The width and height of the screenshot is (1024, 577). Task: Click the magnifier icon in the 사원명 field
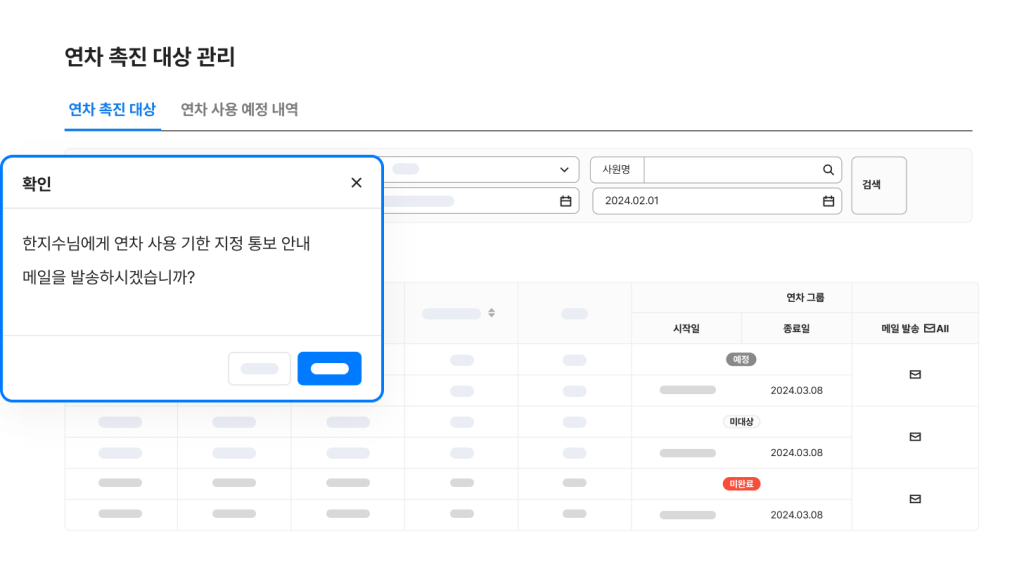[x=828, y=170]
